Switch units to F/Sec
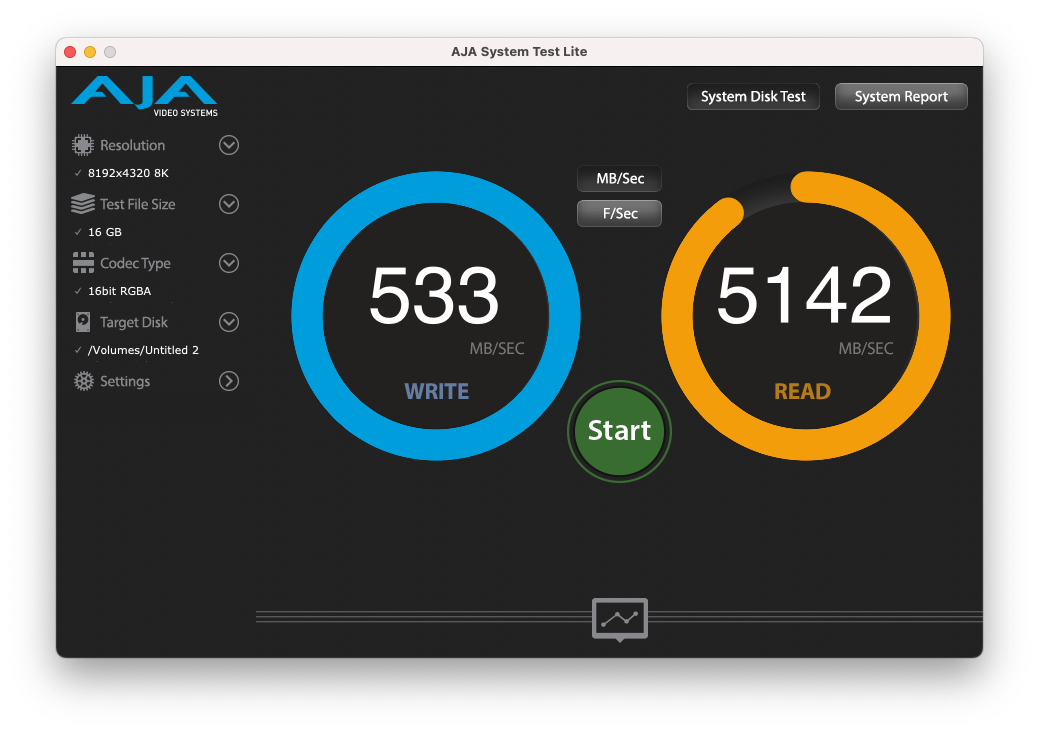Image resolution: width=1039 pixels, height=732 pixels. click(620, 213)
